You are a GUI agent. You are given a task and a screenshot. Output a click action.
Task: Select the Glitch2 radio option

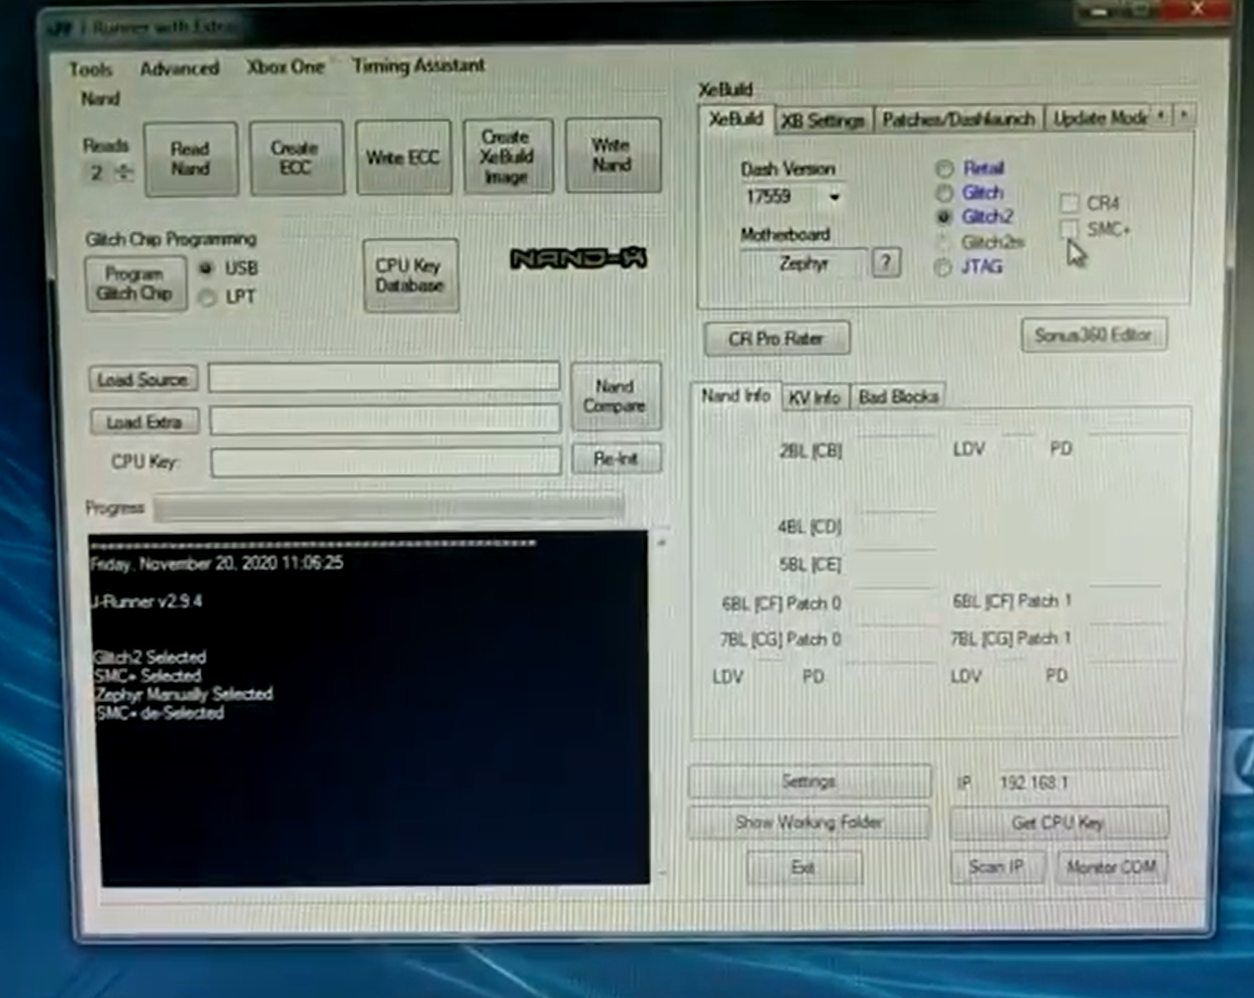pyautogui.click(x=943, y=216)
